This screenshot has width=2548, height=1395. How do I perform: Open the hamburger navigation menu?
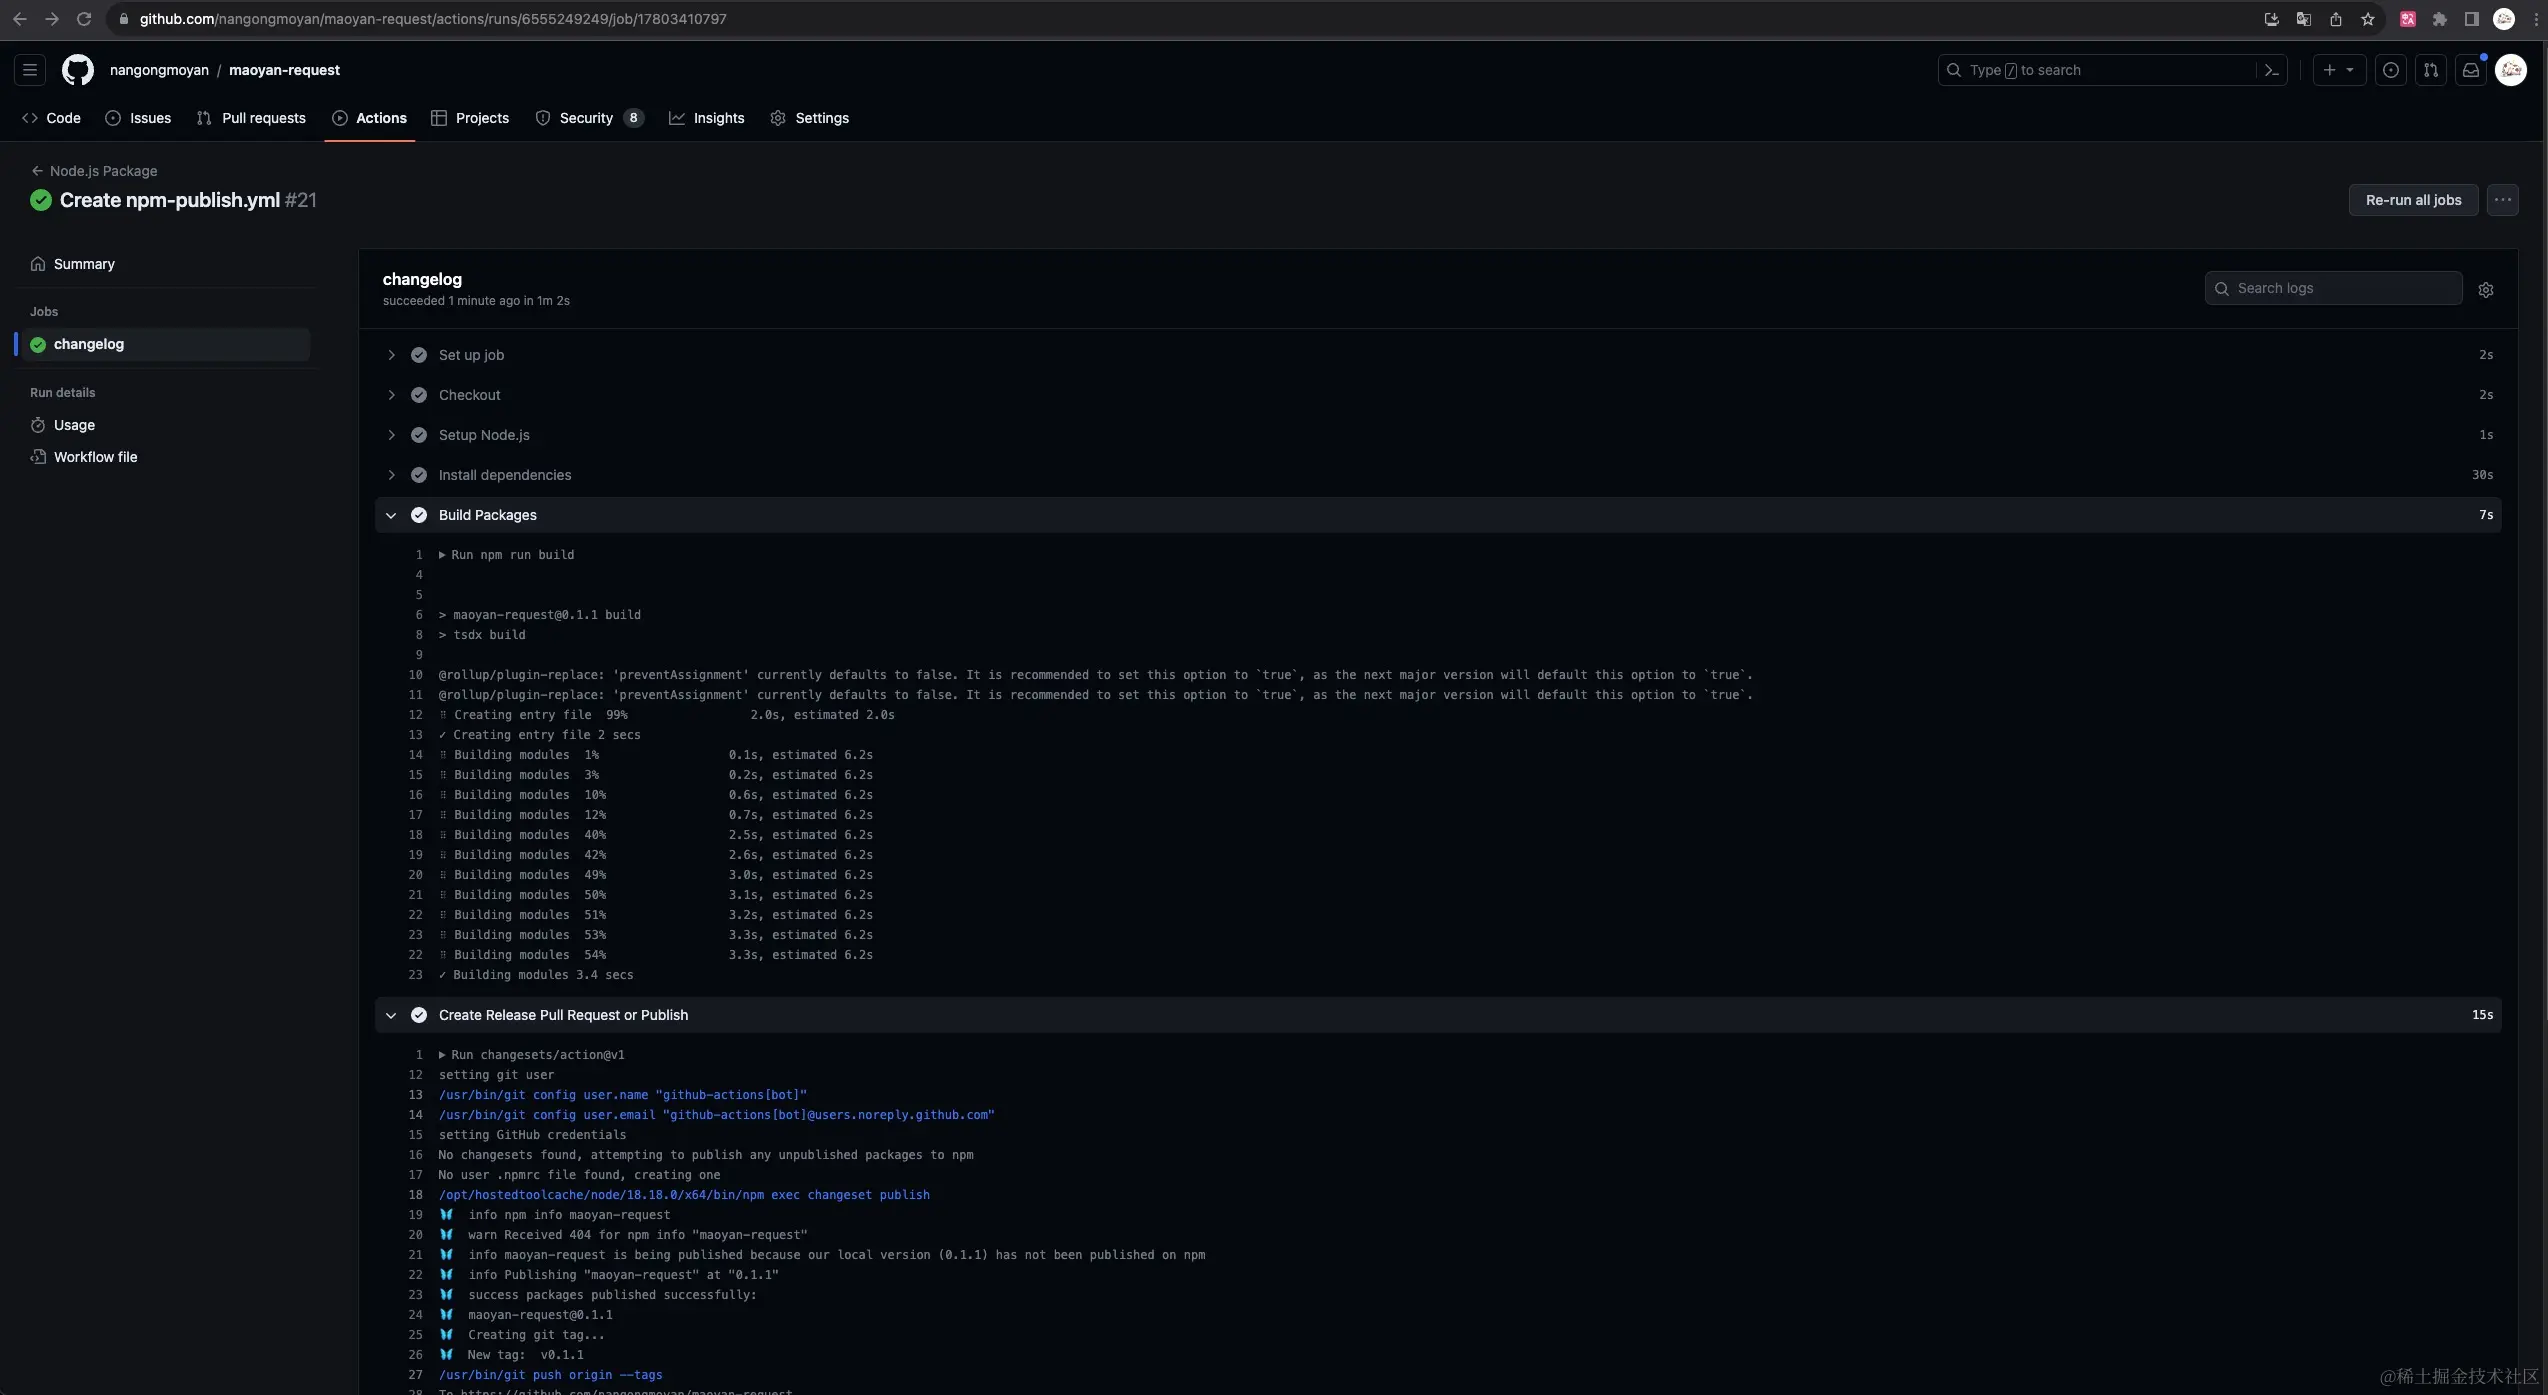[30, 70]
